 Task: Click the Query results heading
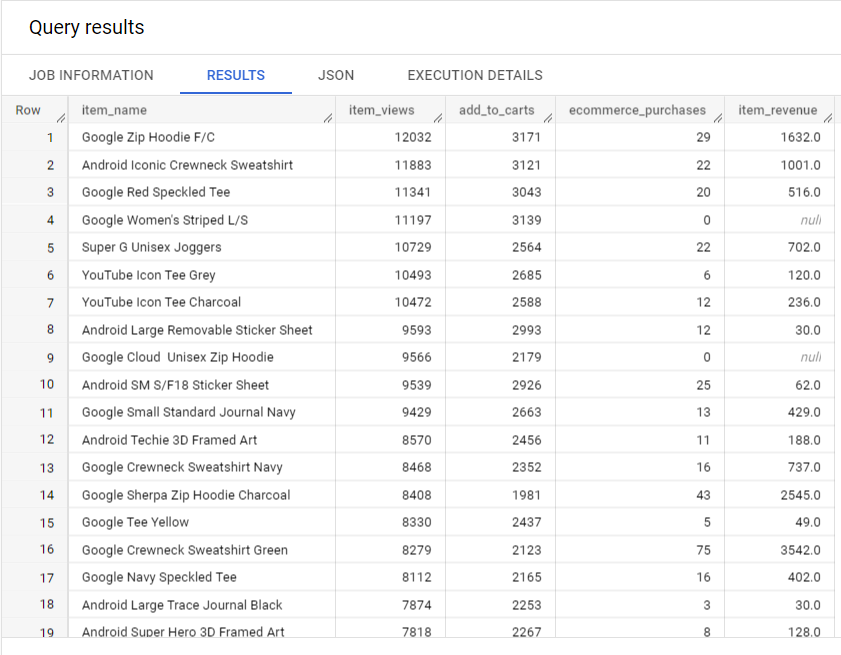coord(86,27)
